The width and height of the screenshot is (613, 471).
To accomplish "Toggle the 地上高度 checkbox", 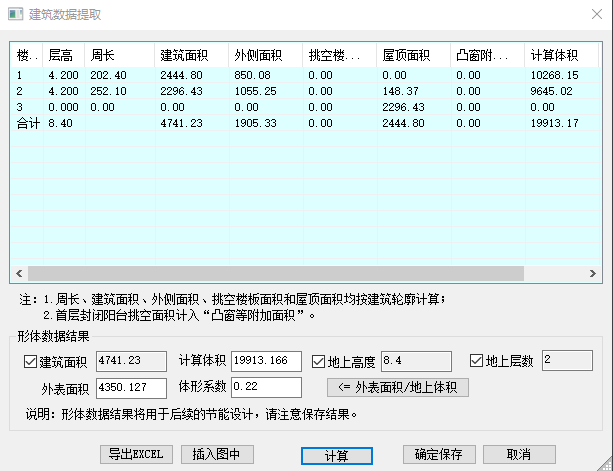I will click(x=319, y=362).
